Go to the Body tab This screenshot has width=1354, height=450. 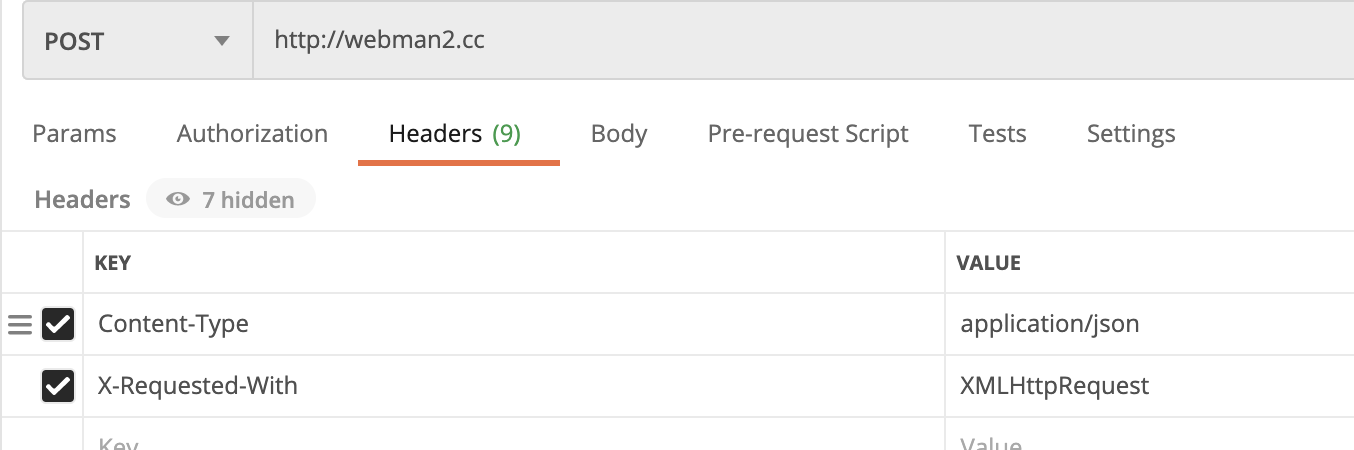pyautogui.click(x=619, y=134)
